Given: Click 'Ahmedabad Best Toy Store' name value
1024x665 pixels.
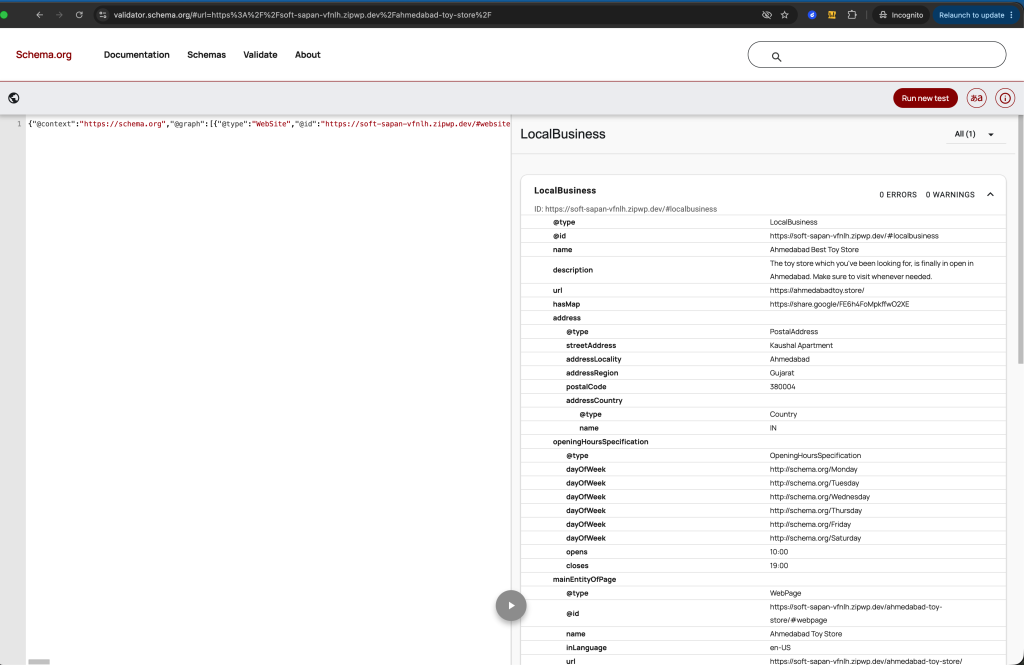Looking at the screenshot, I should pos(814,250).
